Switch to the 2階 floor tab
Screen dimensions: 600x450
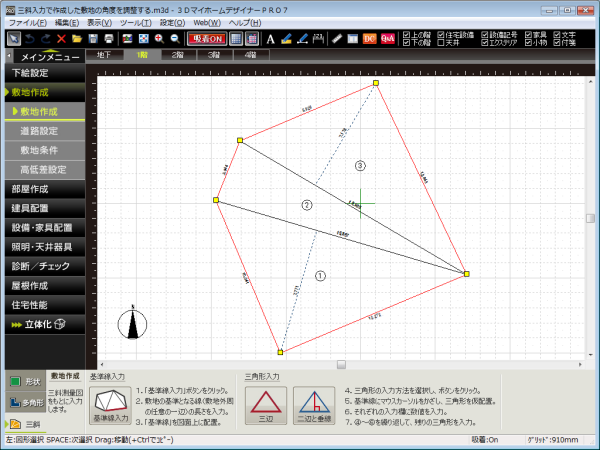[177, 55]
